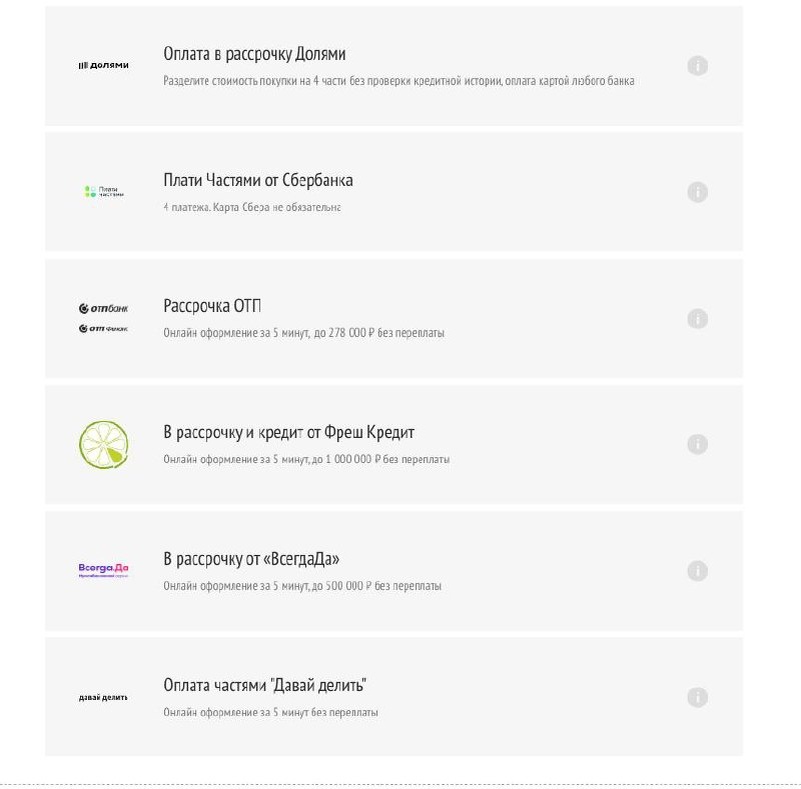Pick "В рассрочку и кредит от Фреш Кредит"
This screenshot has height=789, width=801.
coord(288,433)
